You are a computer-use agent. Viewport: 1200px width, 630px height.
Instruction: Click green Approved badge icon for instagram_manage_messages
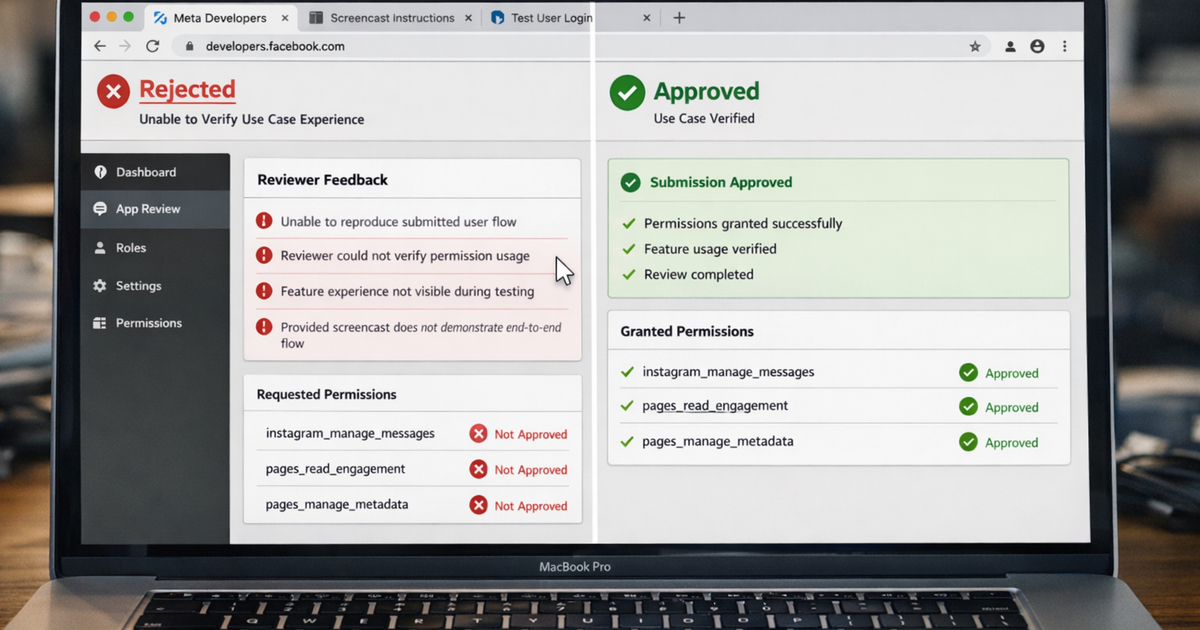pos(968,372)
